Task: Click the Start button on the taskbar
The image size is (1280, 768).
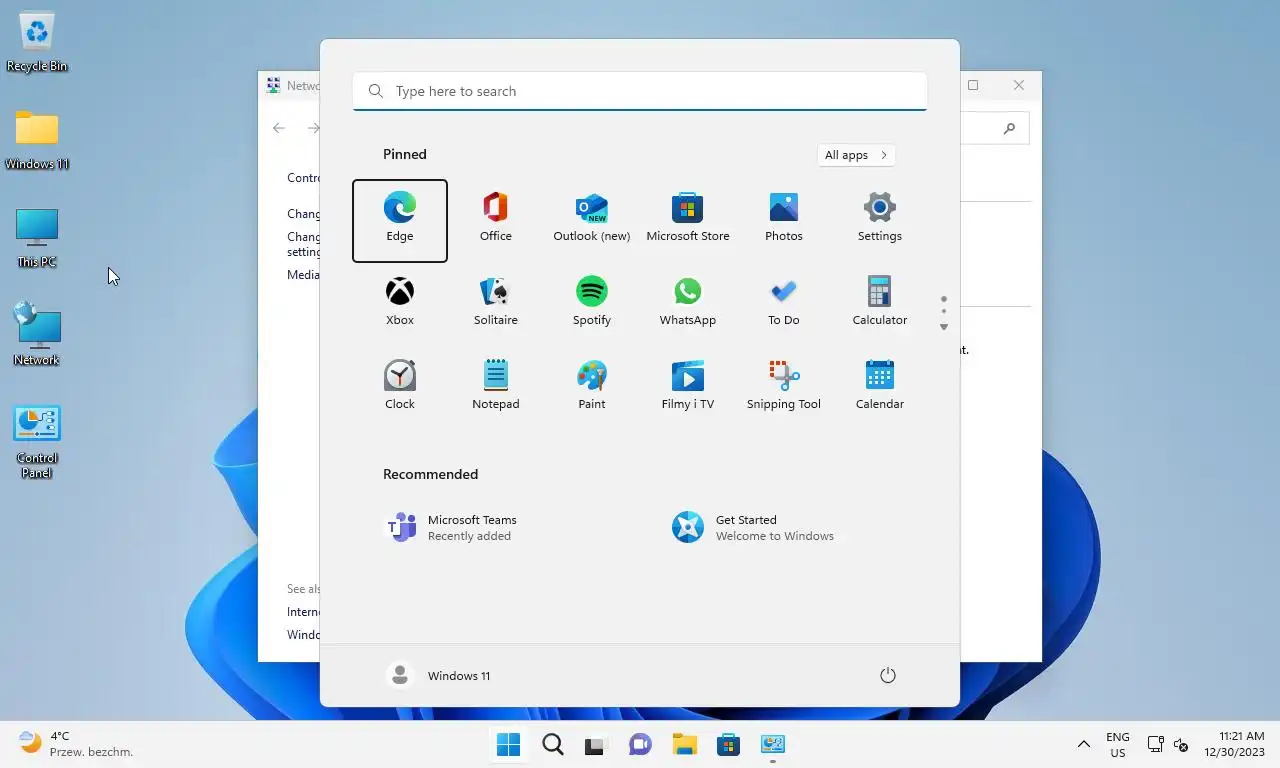Action: pyautogui.click(x=509, y=745)
